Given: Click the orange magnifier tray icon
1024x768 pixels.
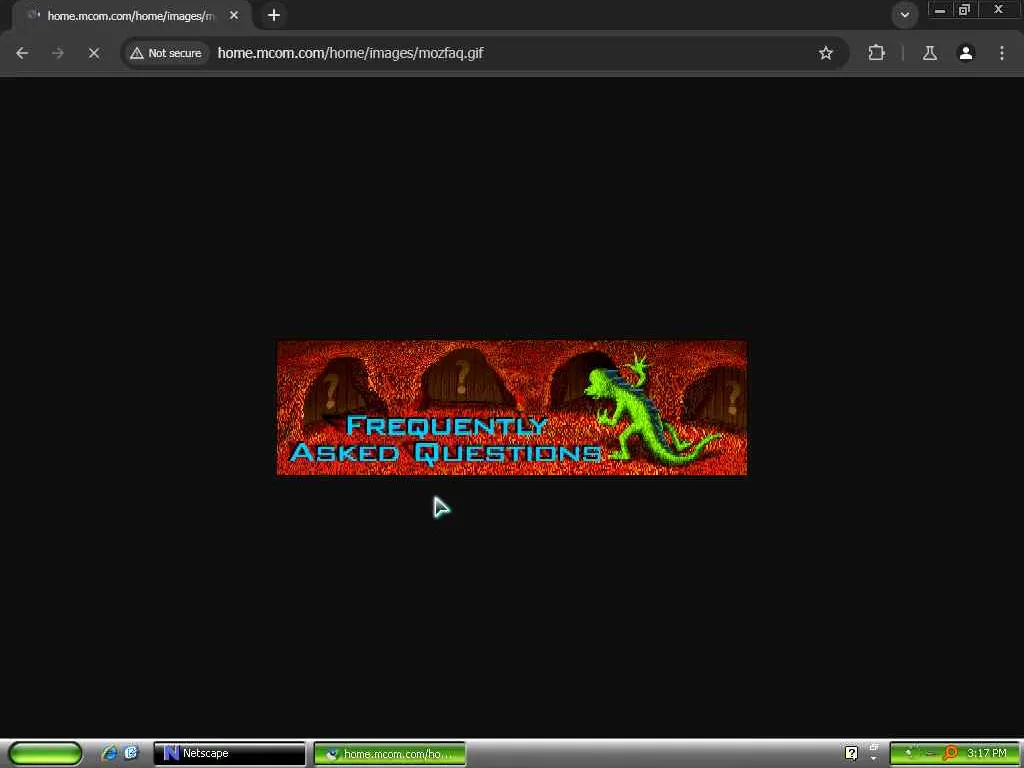Looking at the screenshot, I should 950,753.
